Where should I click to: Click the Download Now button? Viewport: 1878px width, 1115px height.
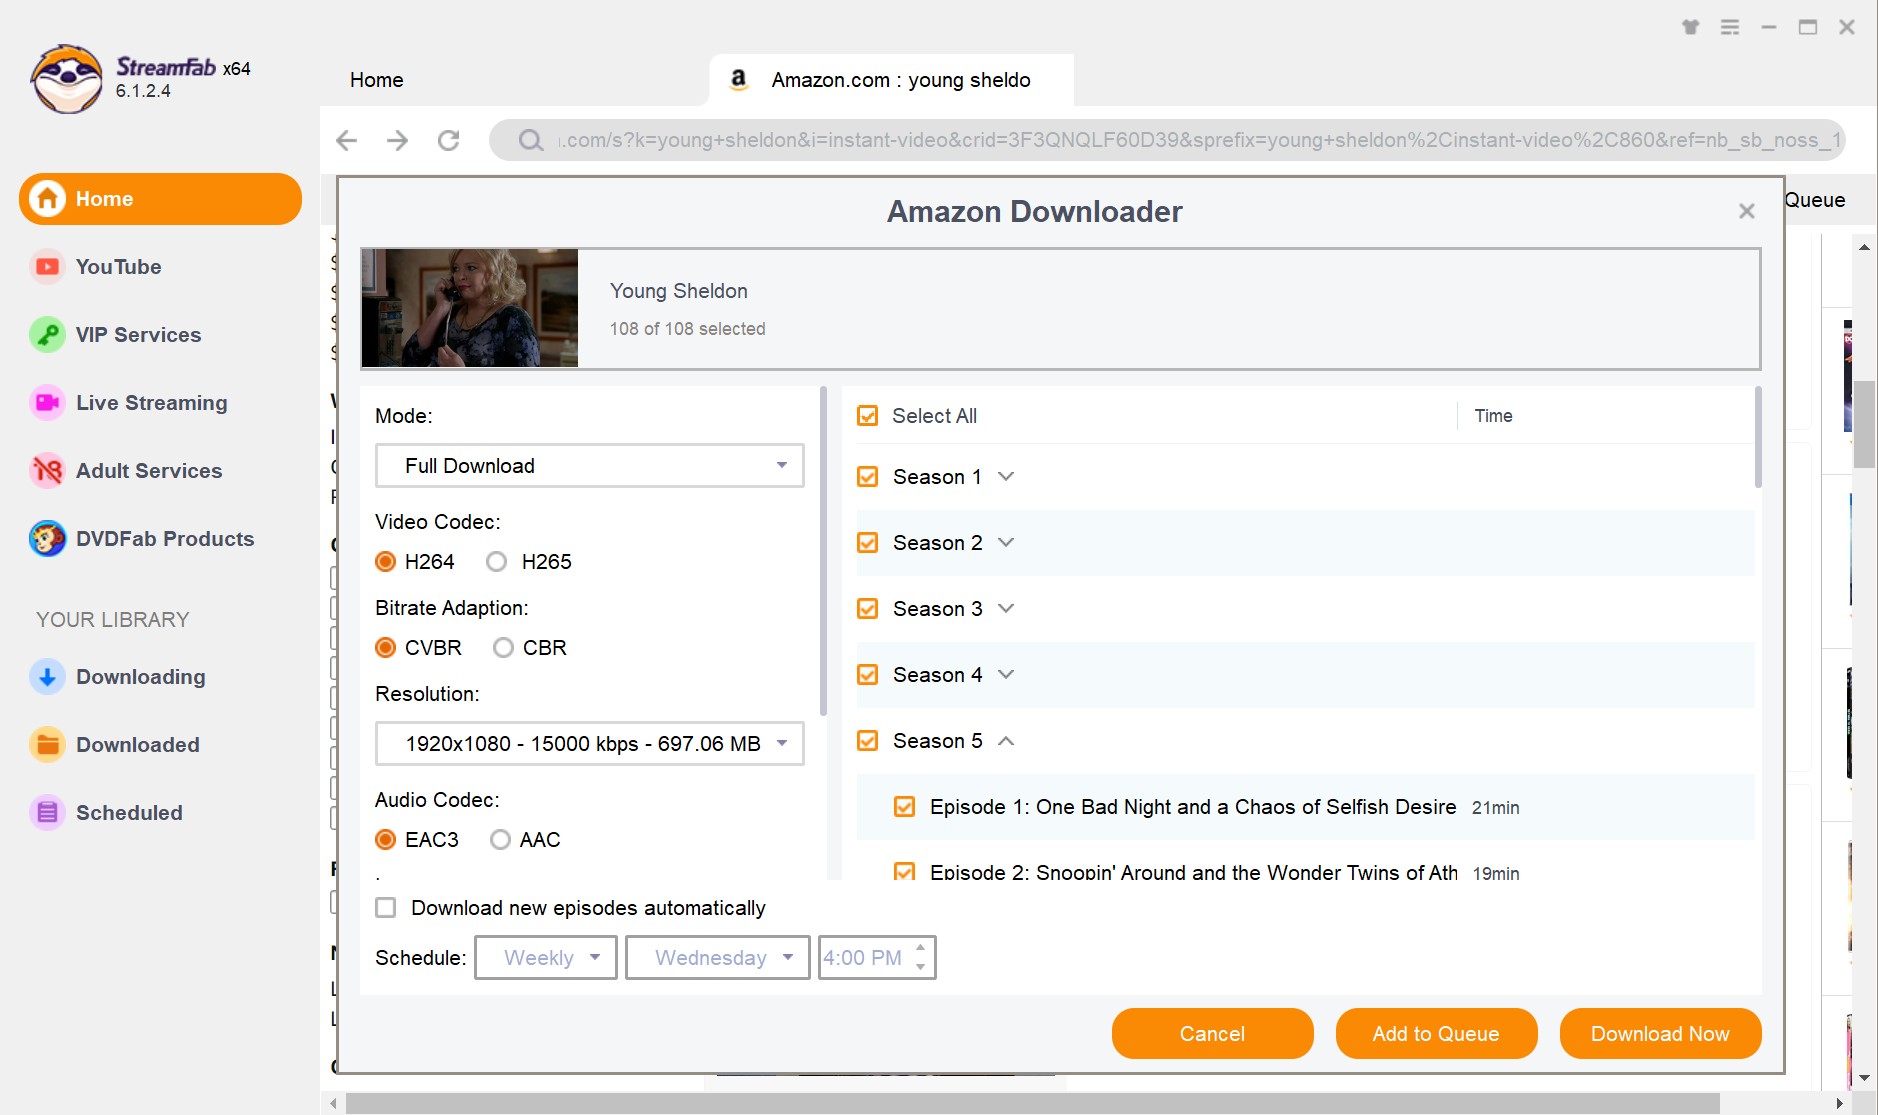(x=1661, y=1034)
